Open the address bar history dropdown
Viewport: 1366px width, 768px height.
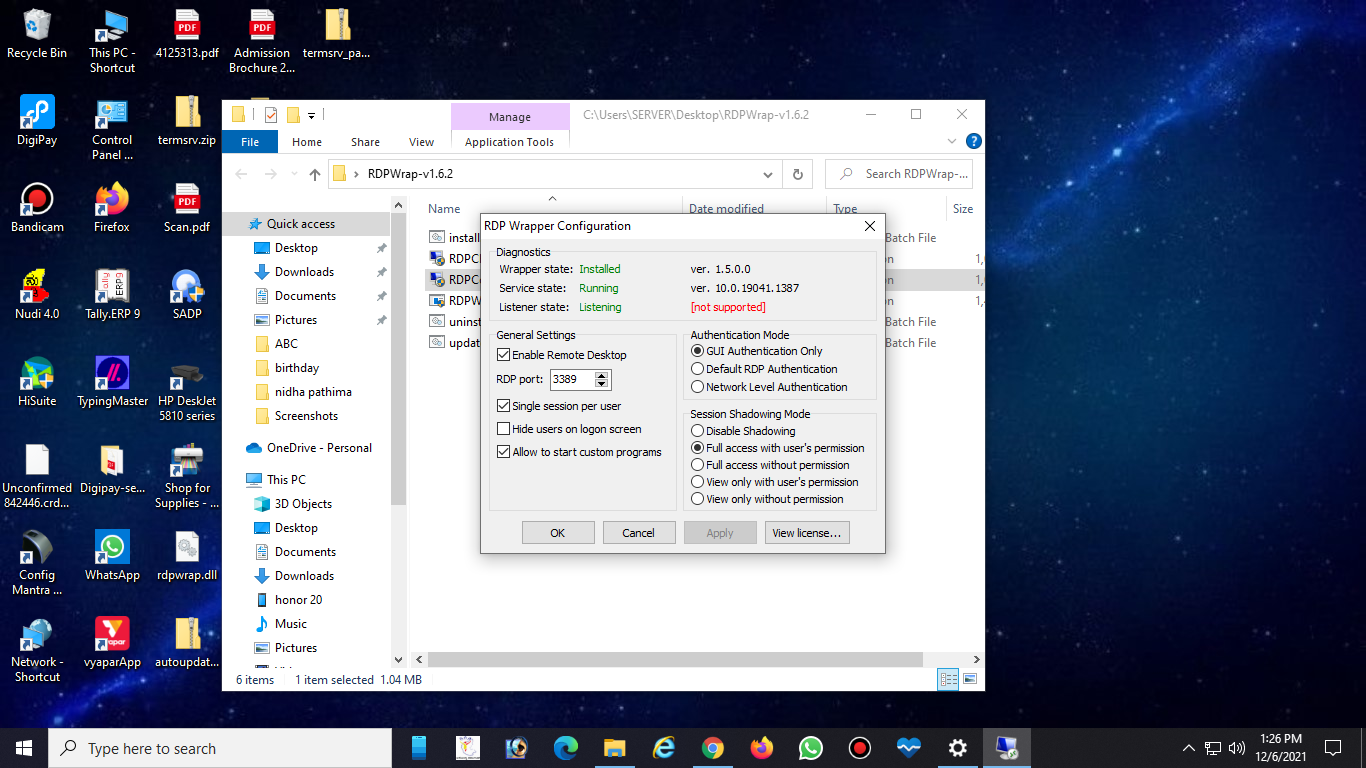tap(768, 174)
